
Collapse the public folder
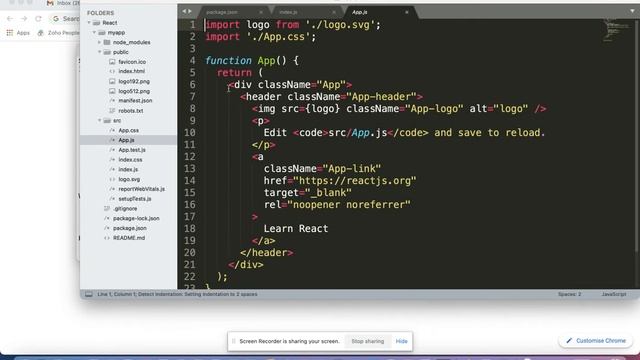point(99,52)
